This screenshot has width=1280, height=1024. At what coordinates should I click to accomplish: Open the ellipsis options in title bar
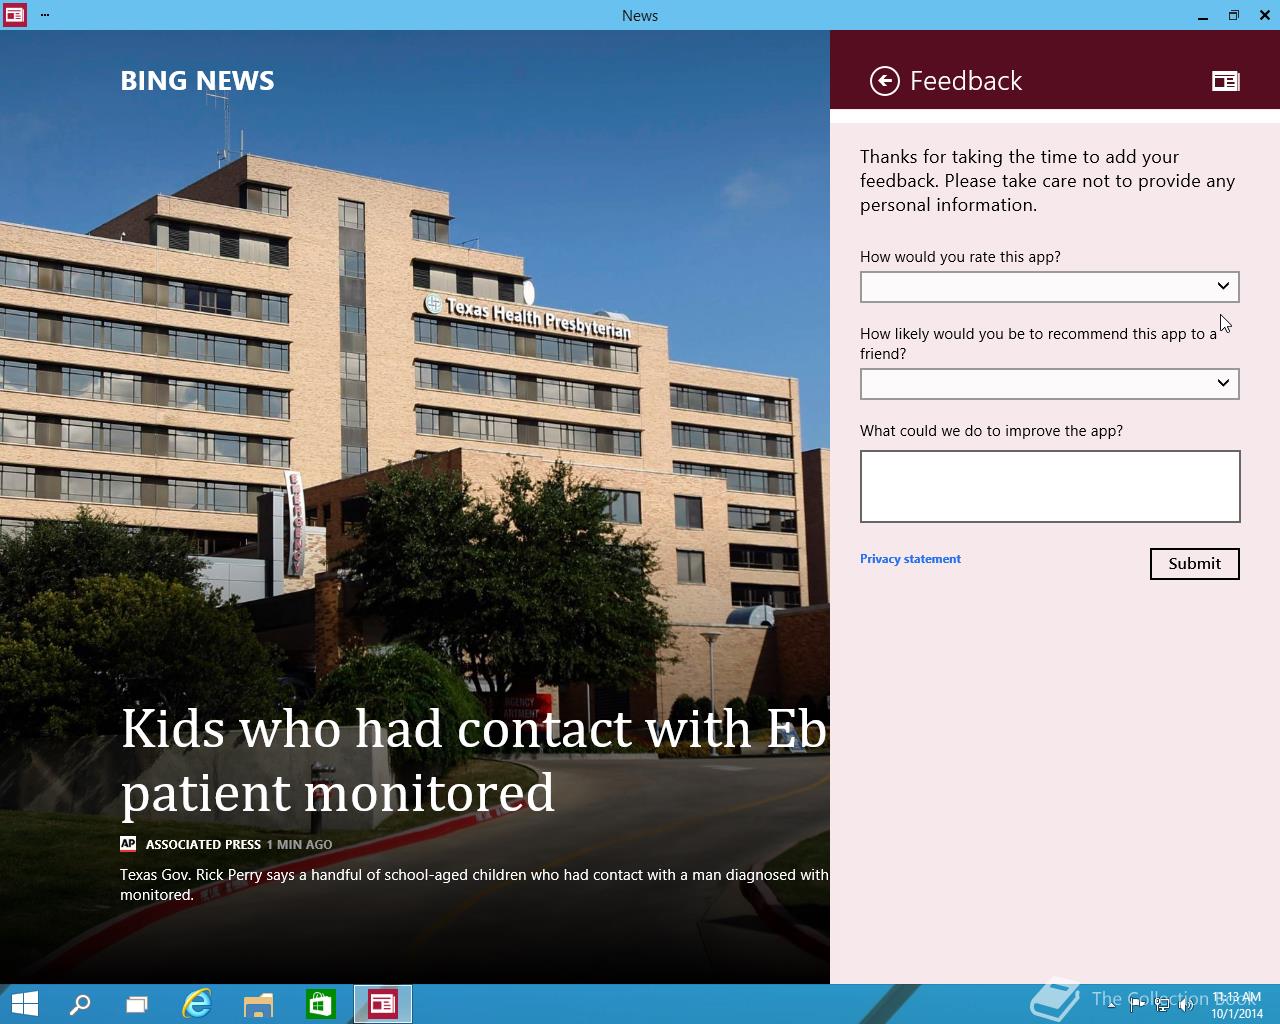point(45,15)
